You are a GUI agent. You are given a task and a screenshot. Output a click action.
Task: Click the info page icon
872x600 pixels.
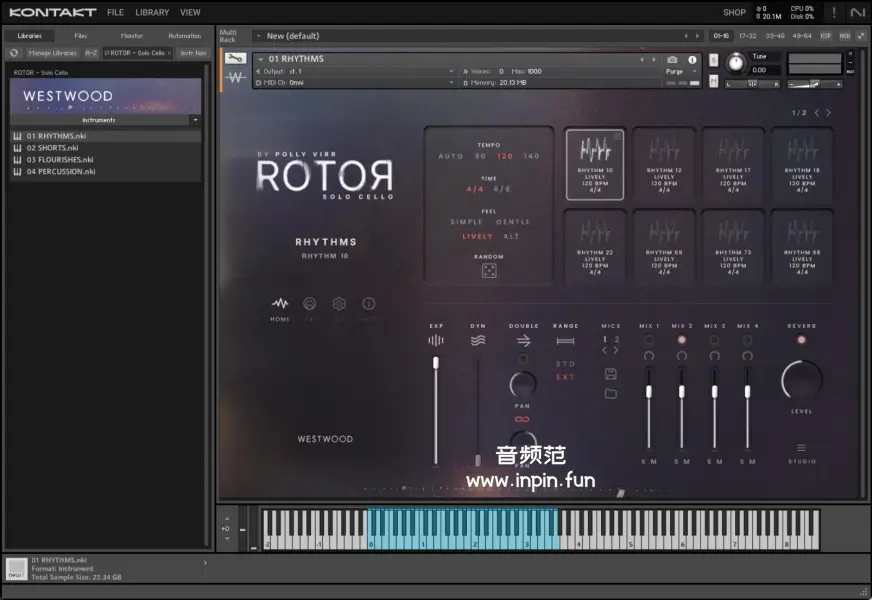[368, 304]
